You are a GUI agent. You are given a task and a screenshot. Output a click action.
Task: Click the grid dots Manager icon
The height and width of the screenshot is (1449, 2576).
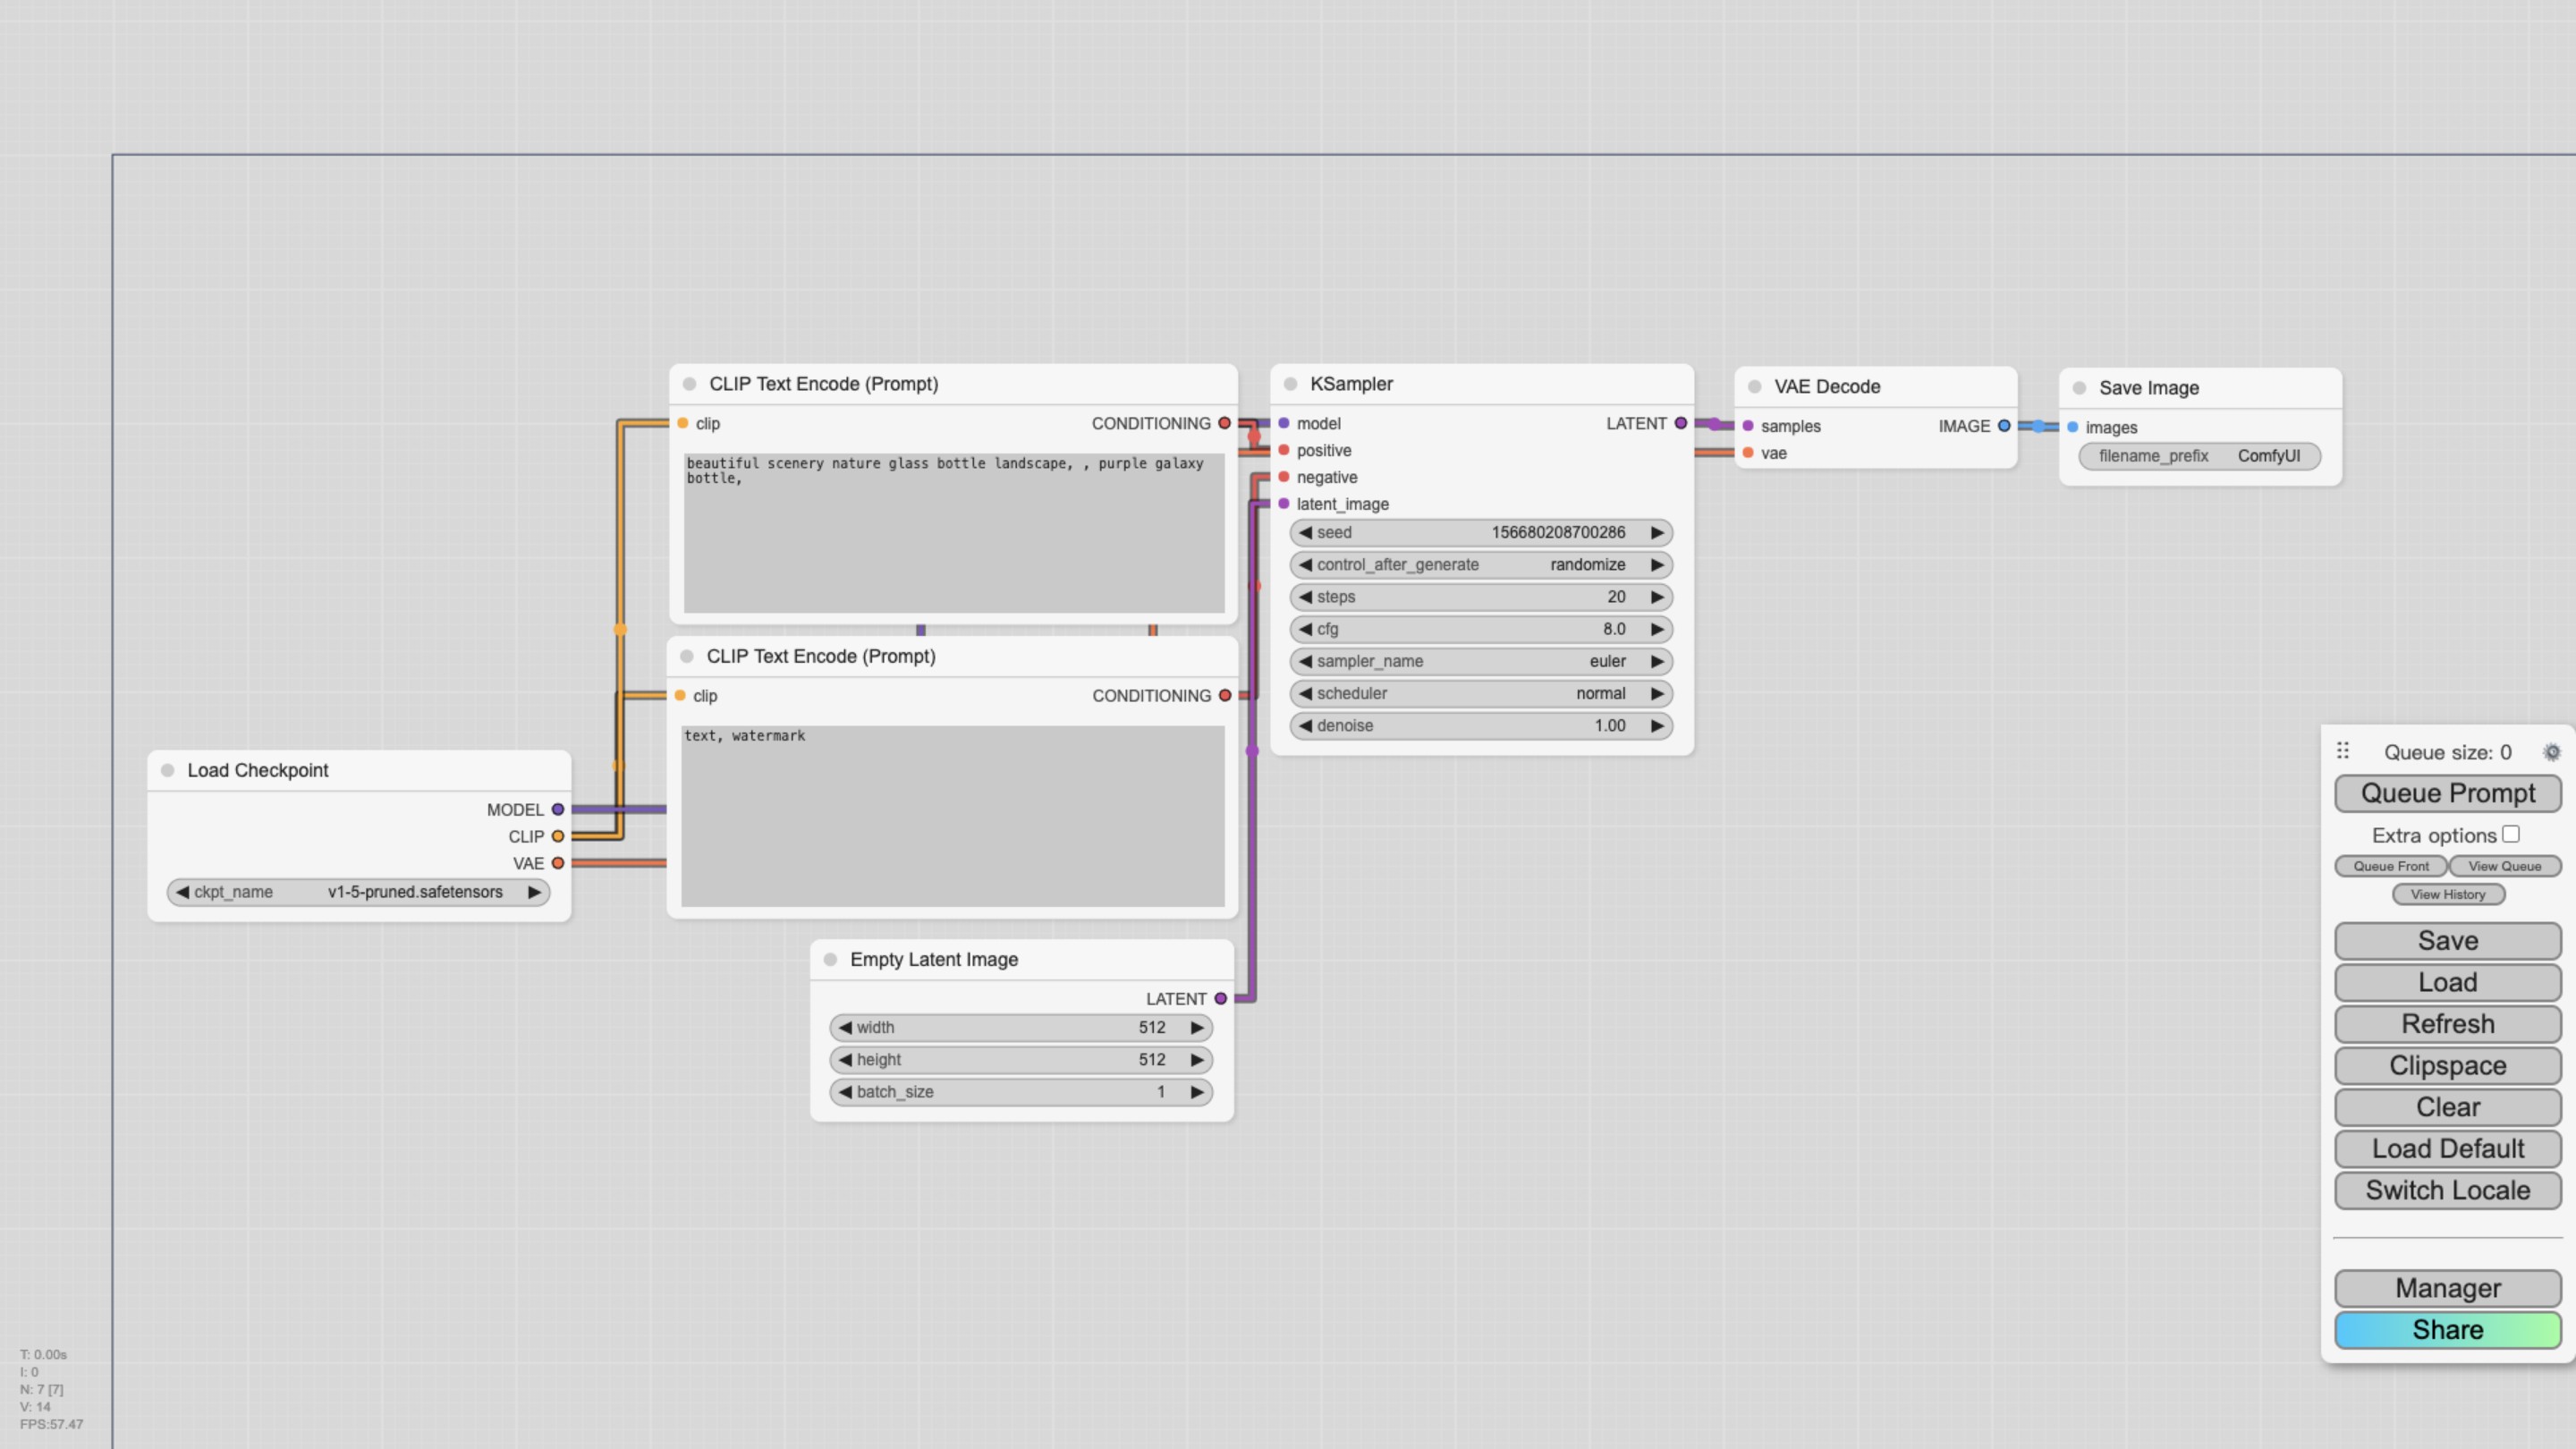[2343, 750]
